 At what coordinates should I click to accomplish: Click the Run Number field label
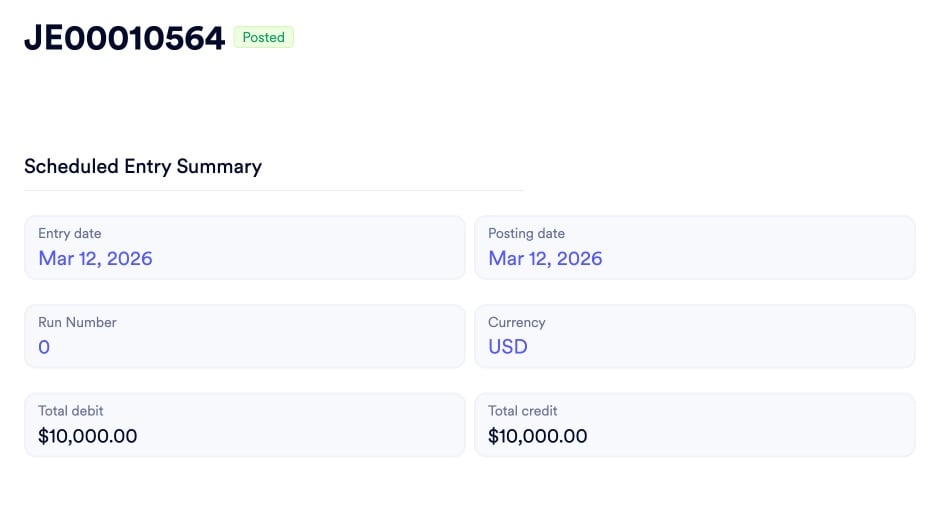[x=77, y=322]
